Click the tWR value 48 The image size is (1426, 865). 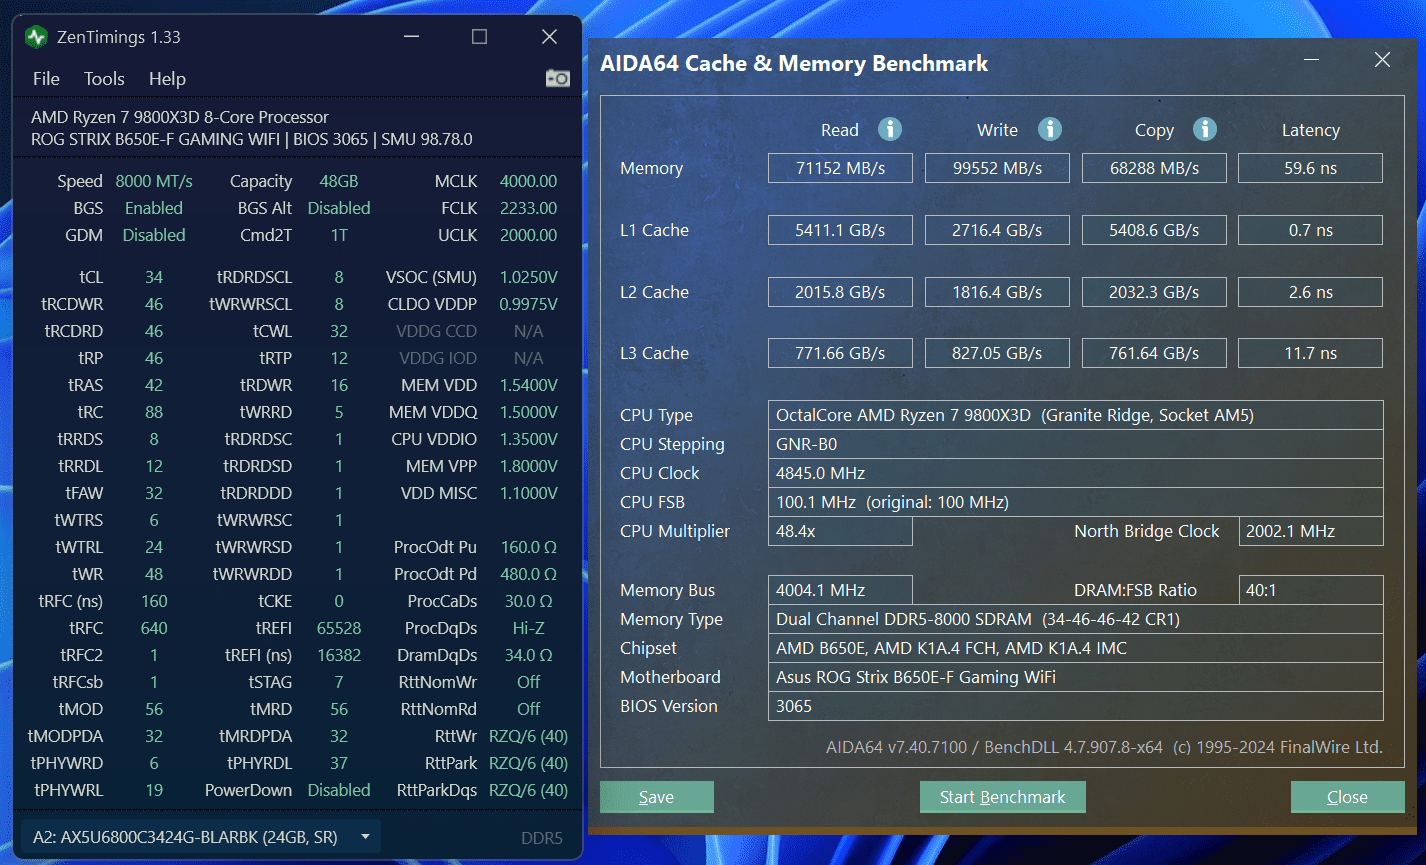click(x=154, y=574)
